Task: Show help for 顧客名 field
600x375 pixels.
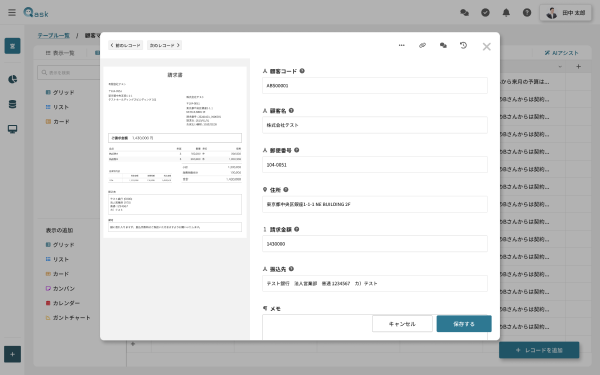Action: coord(291,111)
